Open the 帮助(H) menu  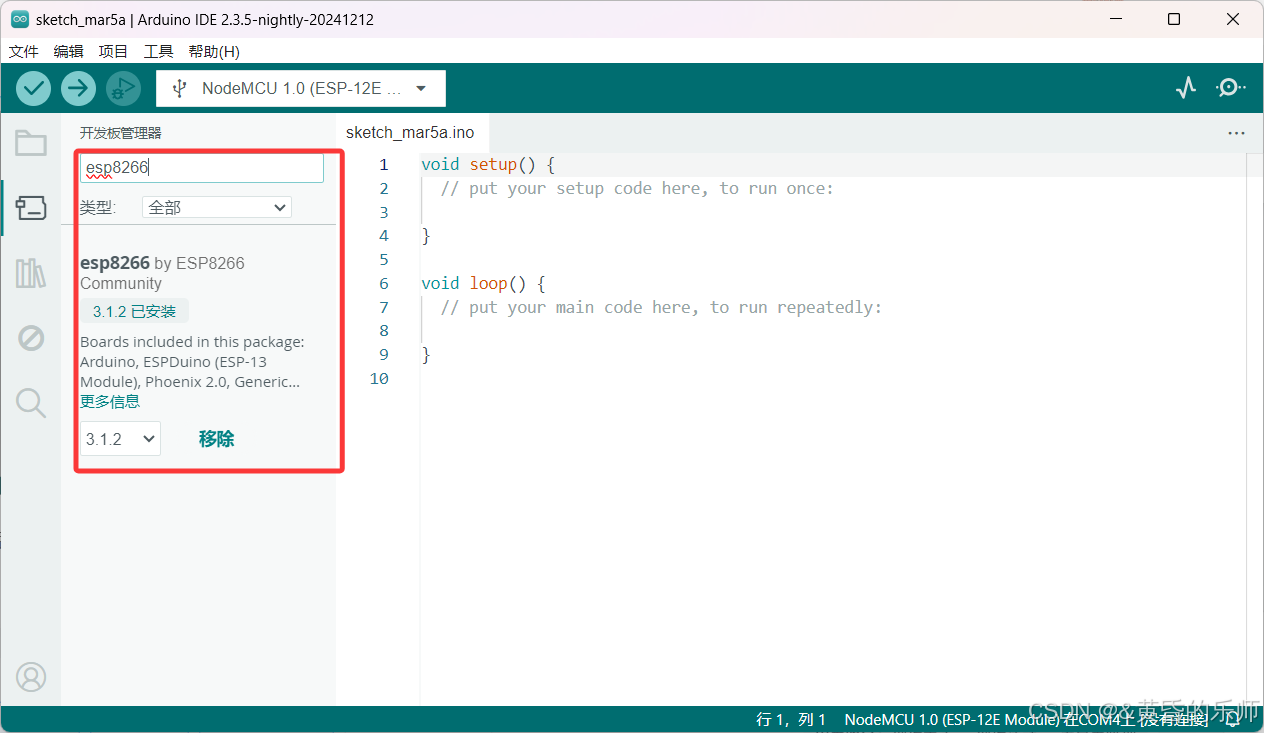214,51
